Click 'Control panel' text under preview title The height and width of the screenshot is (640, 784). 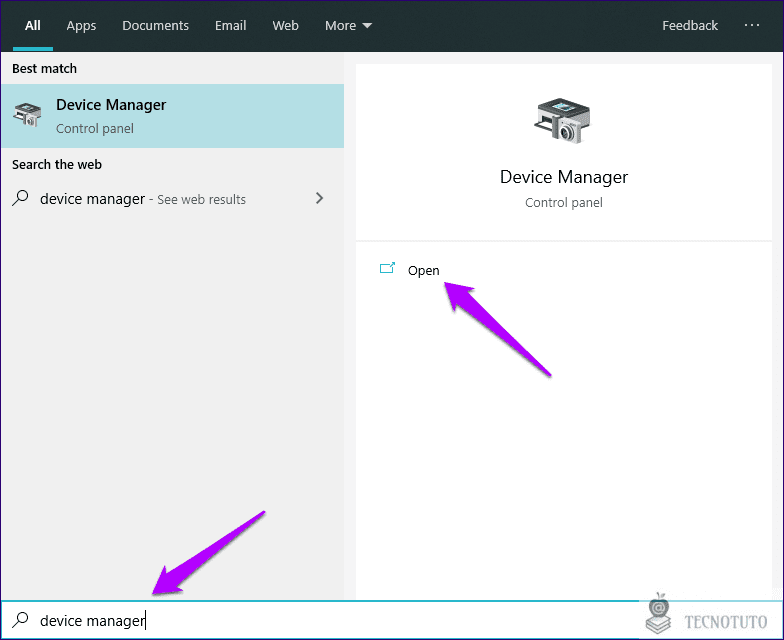tap(564, 202)
